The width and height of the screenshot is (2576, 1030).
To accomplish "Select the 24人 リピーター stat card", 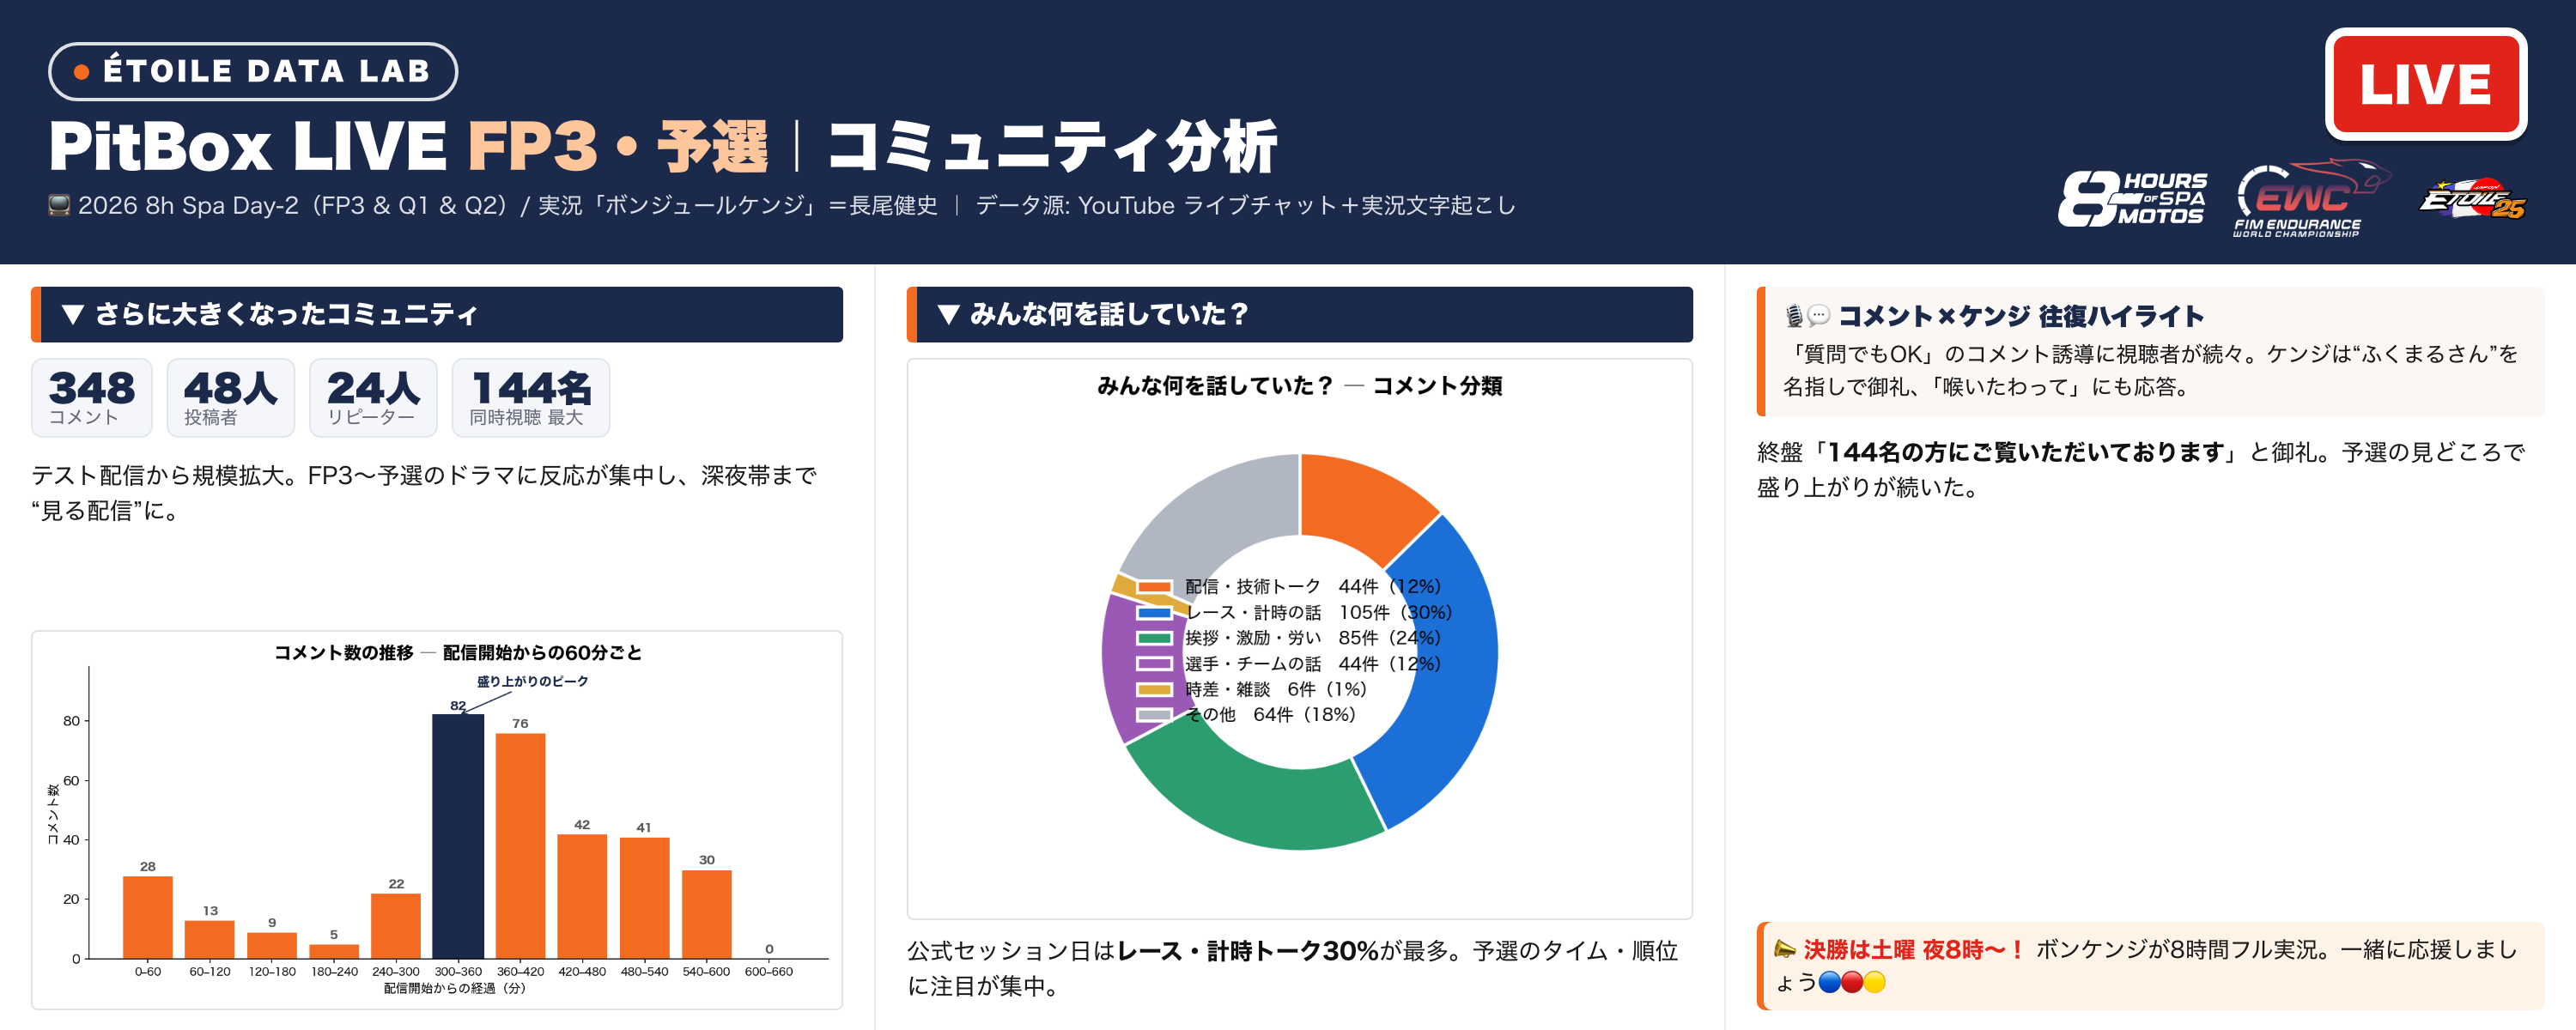I will [373, 397].
